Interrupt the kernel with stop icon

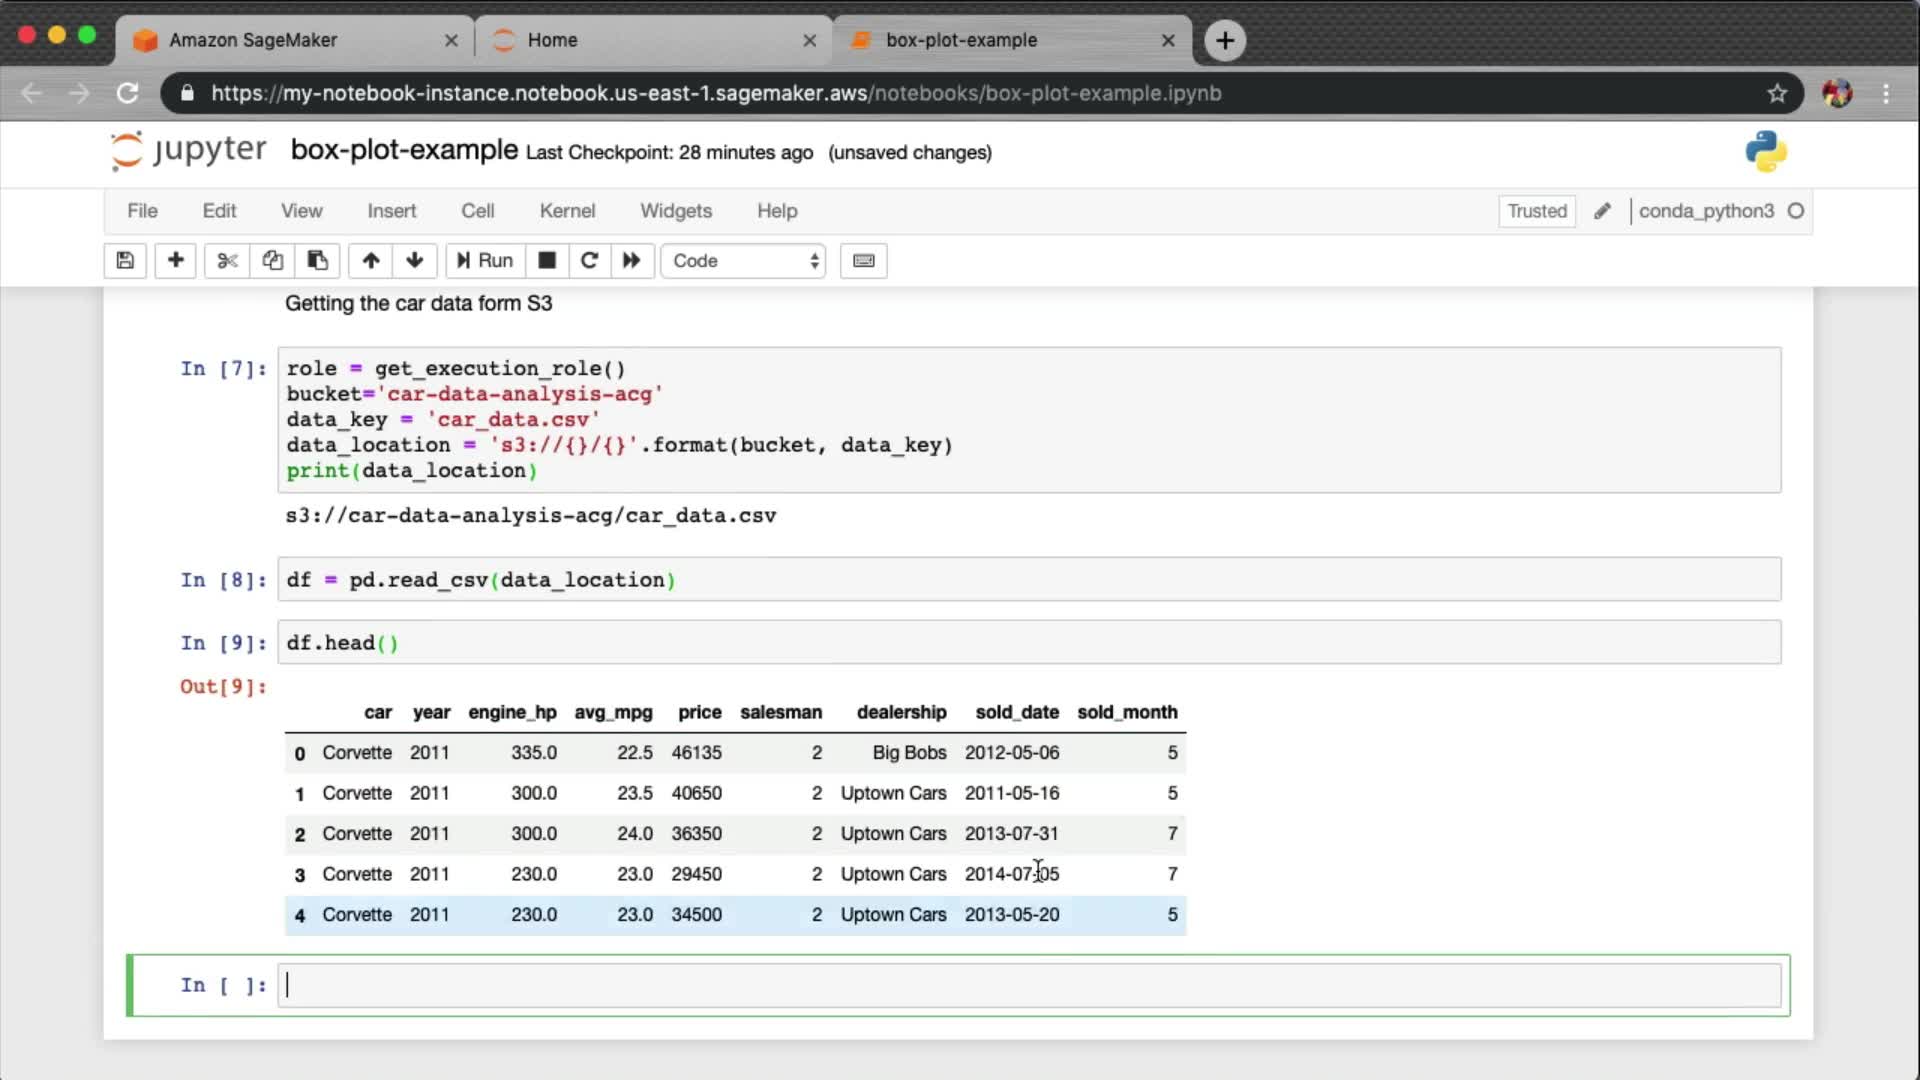pyautogui.click(x=547, y=261)
